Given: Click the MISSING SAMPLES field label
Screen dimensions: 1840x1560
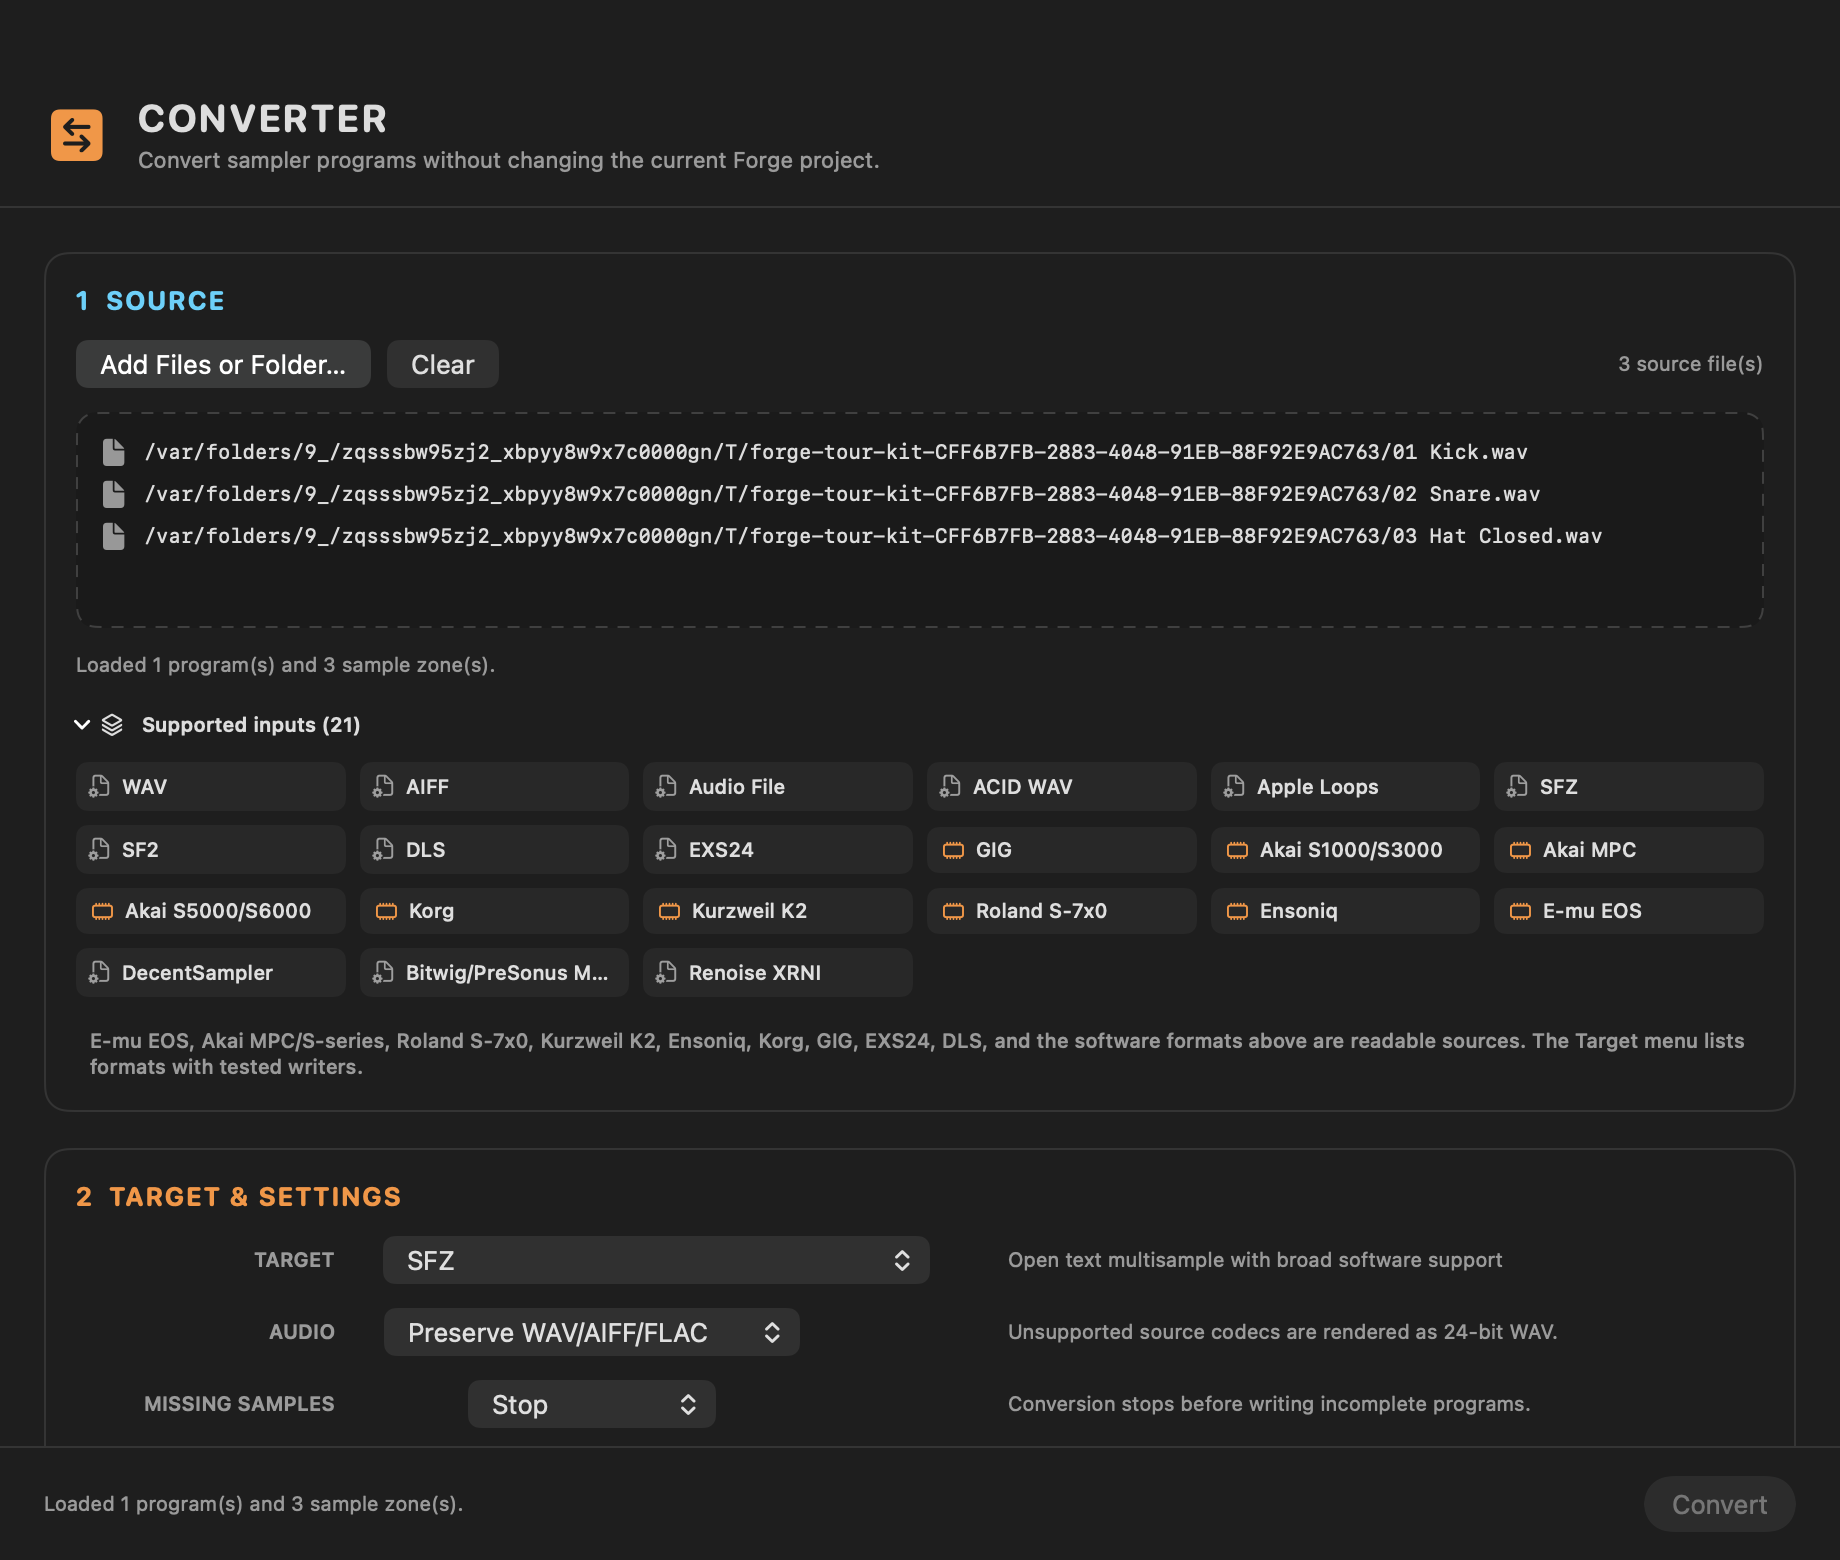Looking at the screenshot, I should pyautogui.click(x=239, y=1404).
